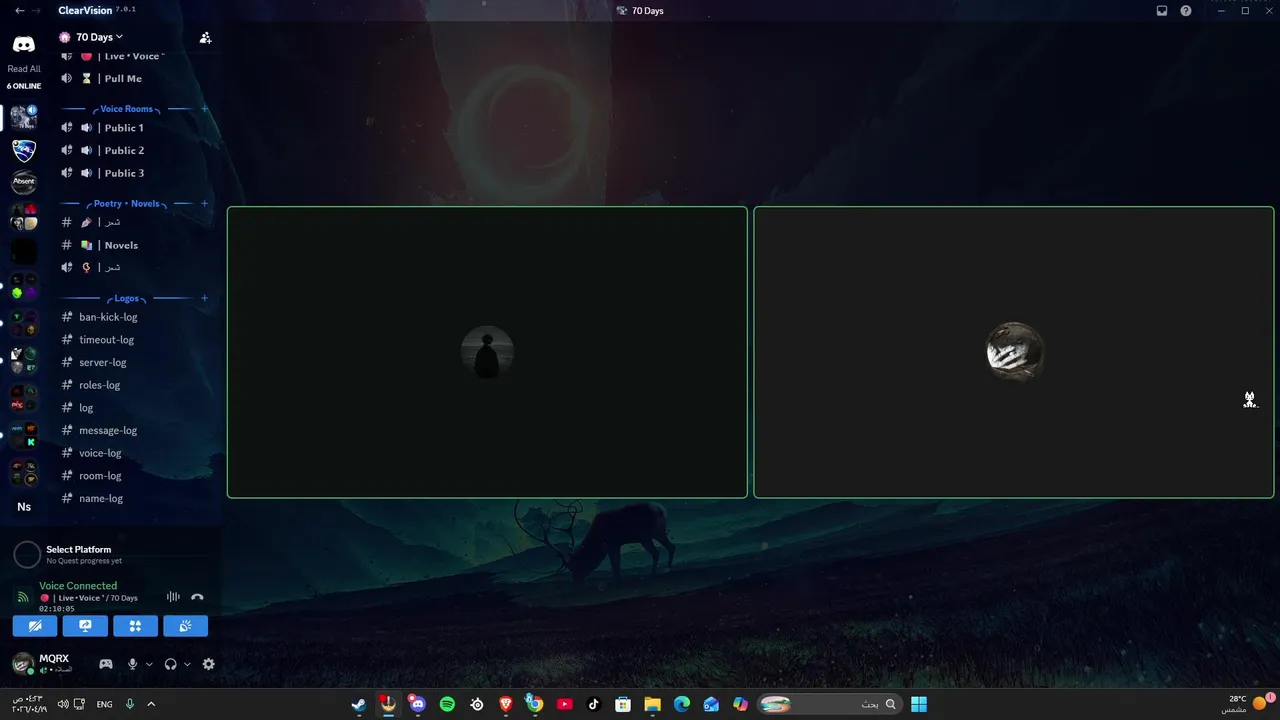The width and height of the screenshot is (1280, 720).
Task: Click the invite people icon beside 70 Days
Action: pyautogui.click(x=205, y=38)
